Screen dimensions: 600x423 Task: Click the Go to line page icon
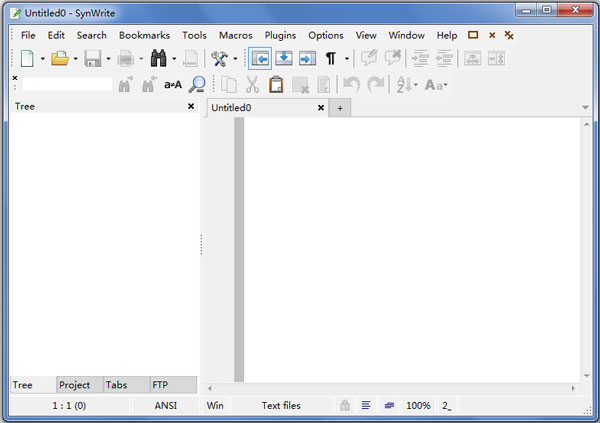191,59
